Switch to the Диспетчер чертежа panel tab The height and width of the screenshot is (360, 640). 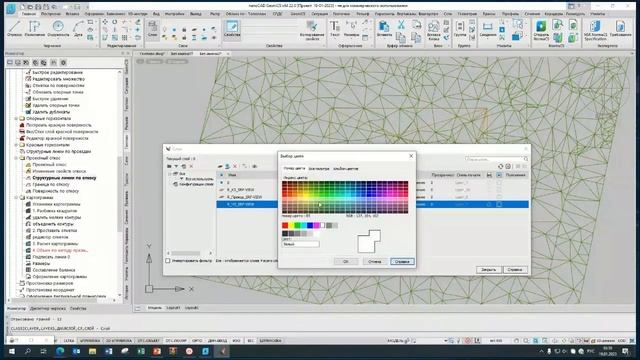tap(48, 309)
